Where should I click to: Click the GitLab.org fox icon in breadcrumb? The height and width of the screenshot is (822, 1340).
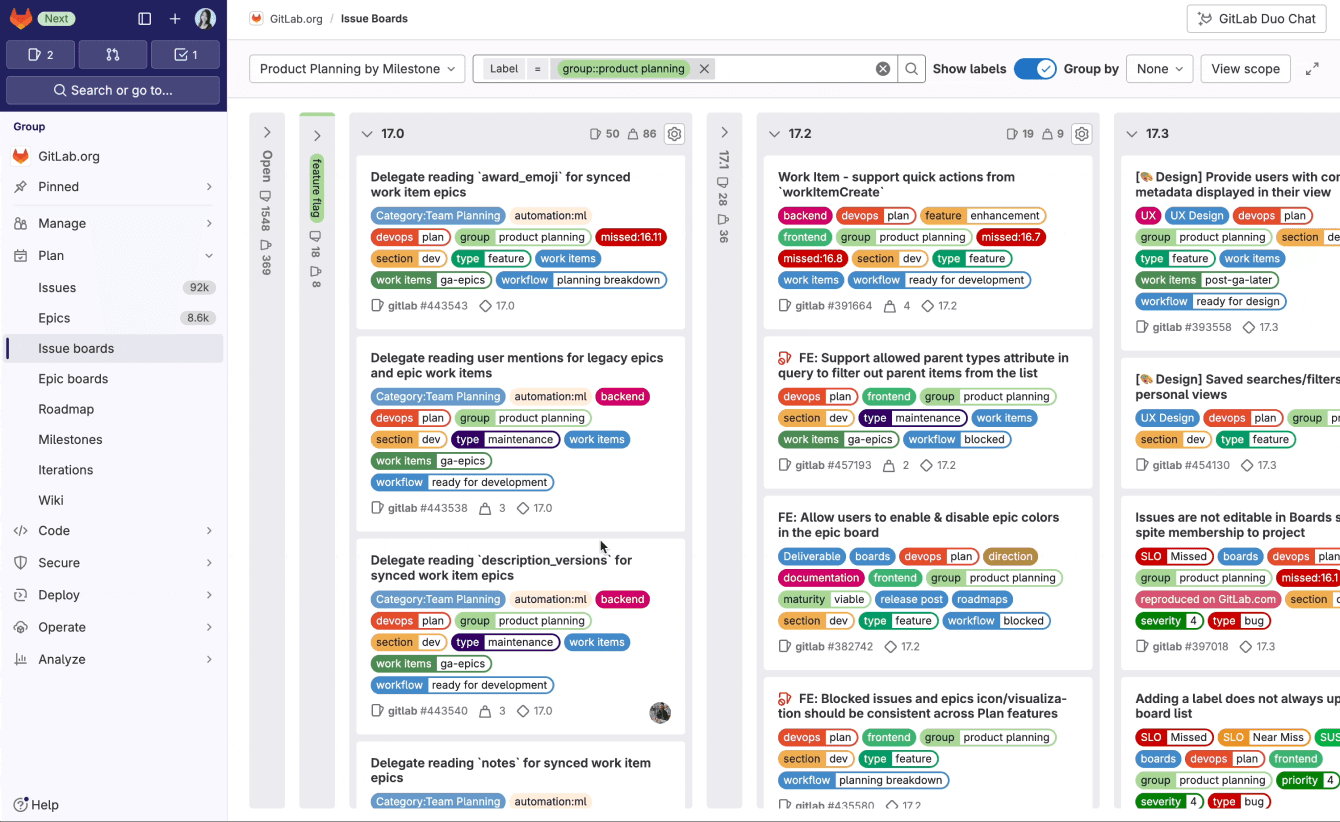click(257, 18)
